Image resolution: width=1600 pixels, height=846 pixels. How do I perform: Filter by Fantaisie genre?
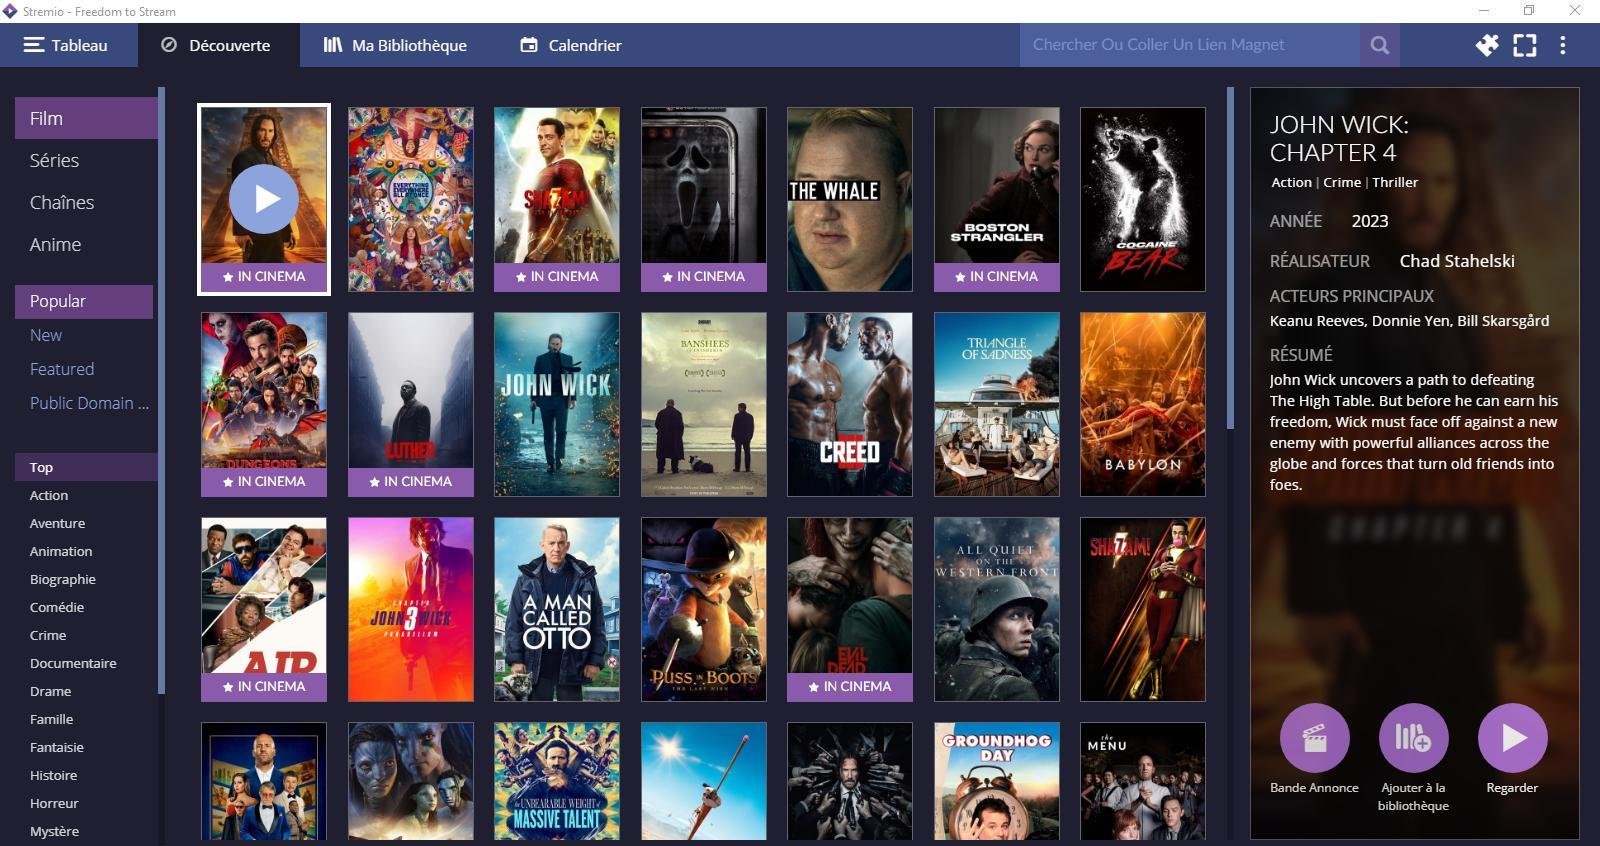(86, 747)
